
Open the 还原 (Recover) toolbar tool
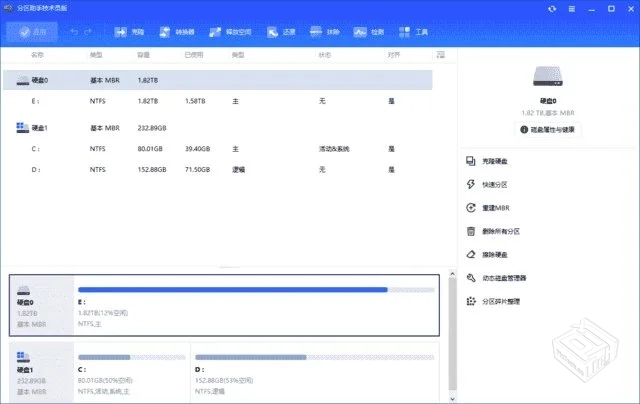280,32
